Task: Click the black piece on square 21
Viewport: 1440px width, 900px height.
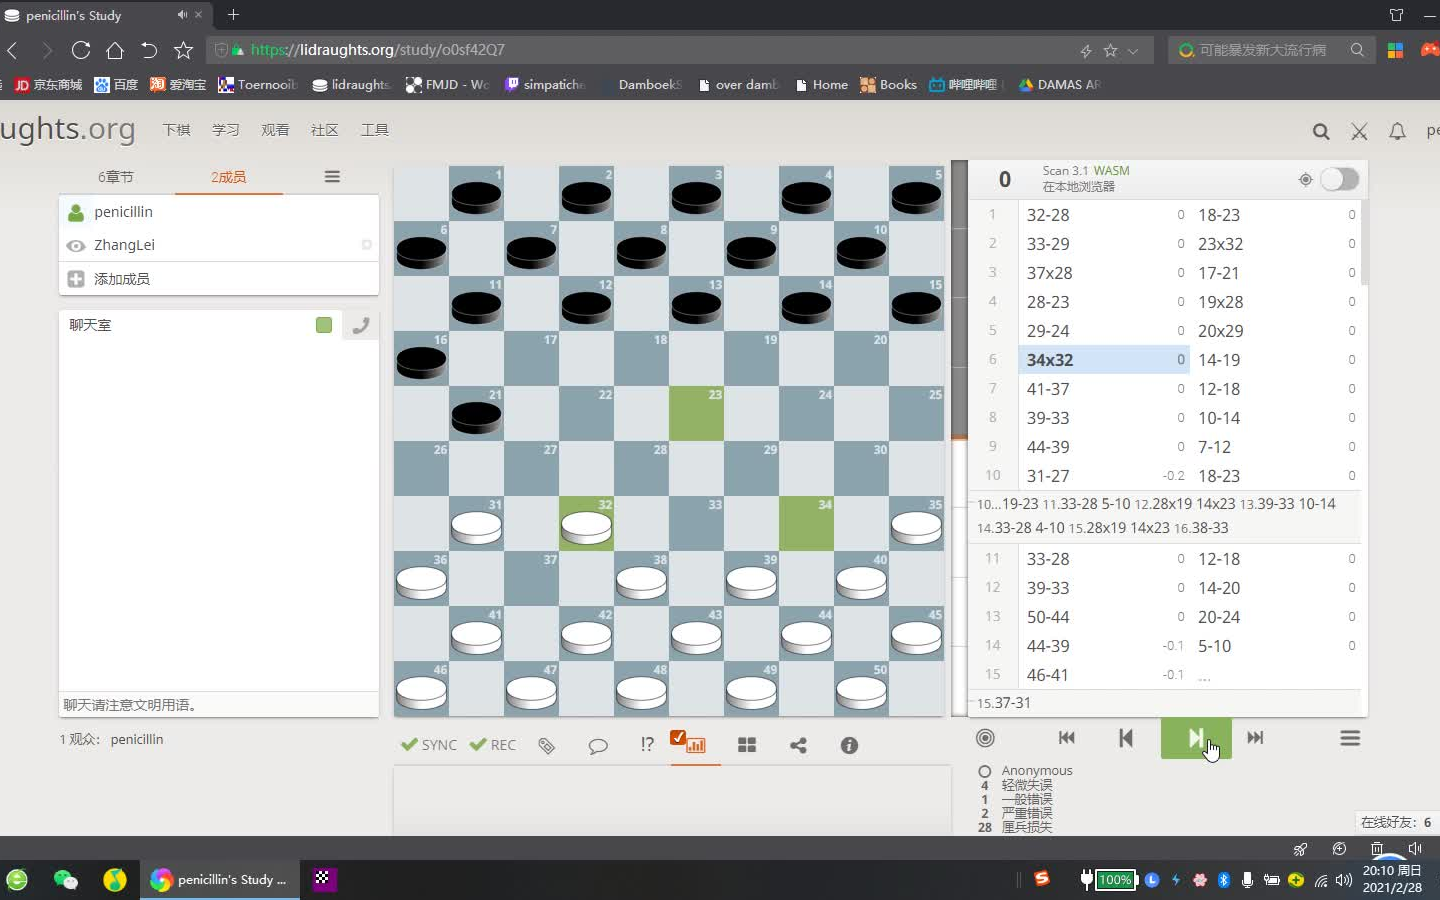Action: coord(476,416)
